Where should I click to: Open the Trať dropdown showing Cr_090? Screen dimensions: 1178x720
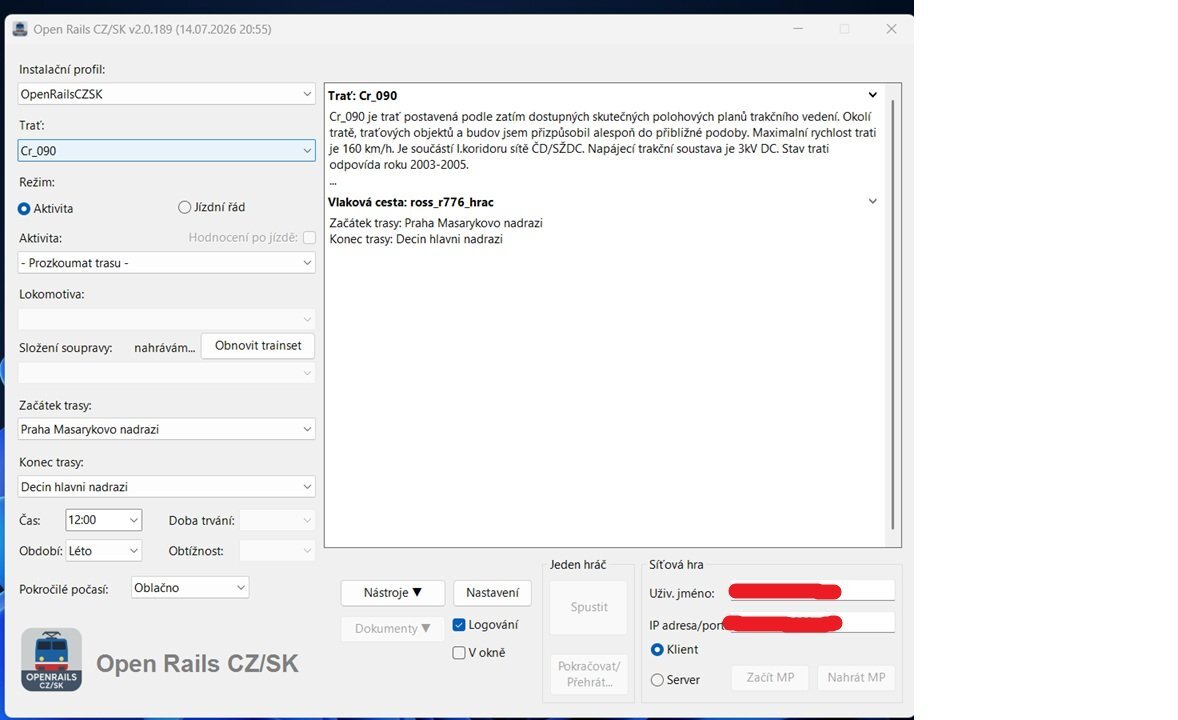167,150
